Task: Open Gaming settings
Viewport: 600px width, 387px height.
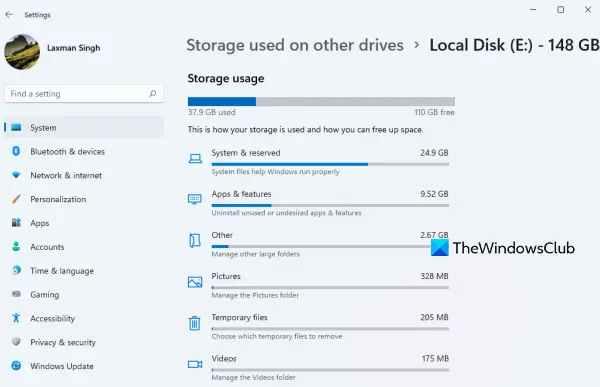Action: click(84, 294)
